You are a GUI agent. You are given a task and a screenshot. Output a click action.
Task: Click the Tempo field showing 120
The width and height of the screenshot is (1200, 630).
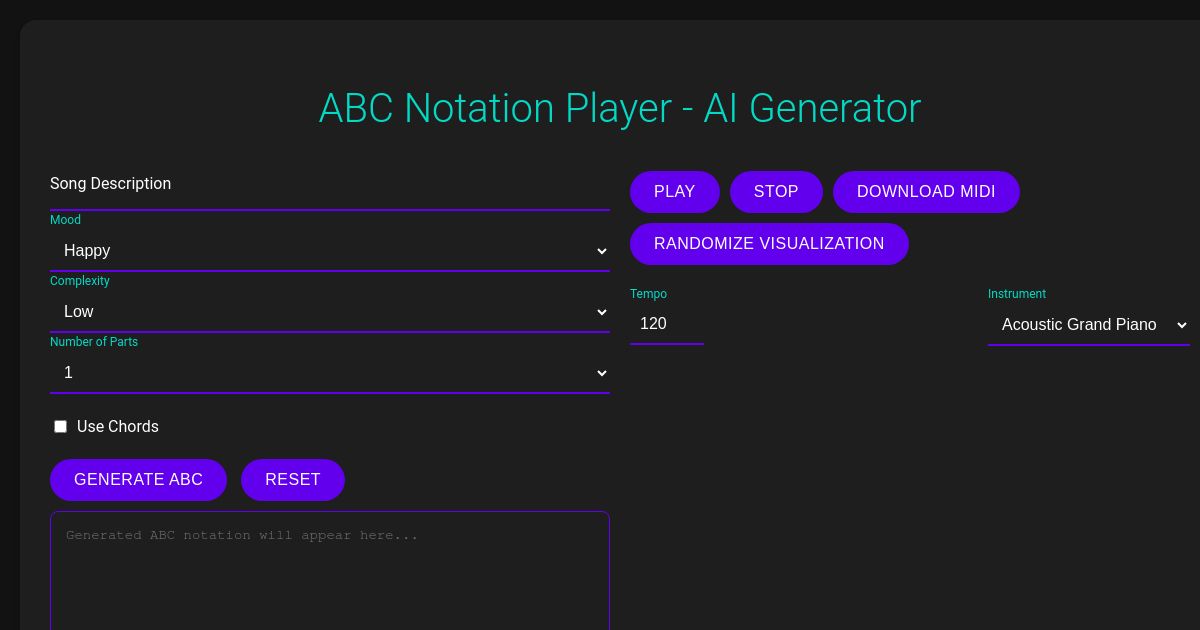tap(667, 324)
